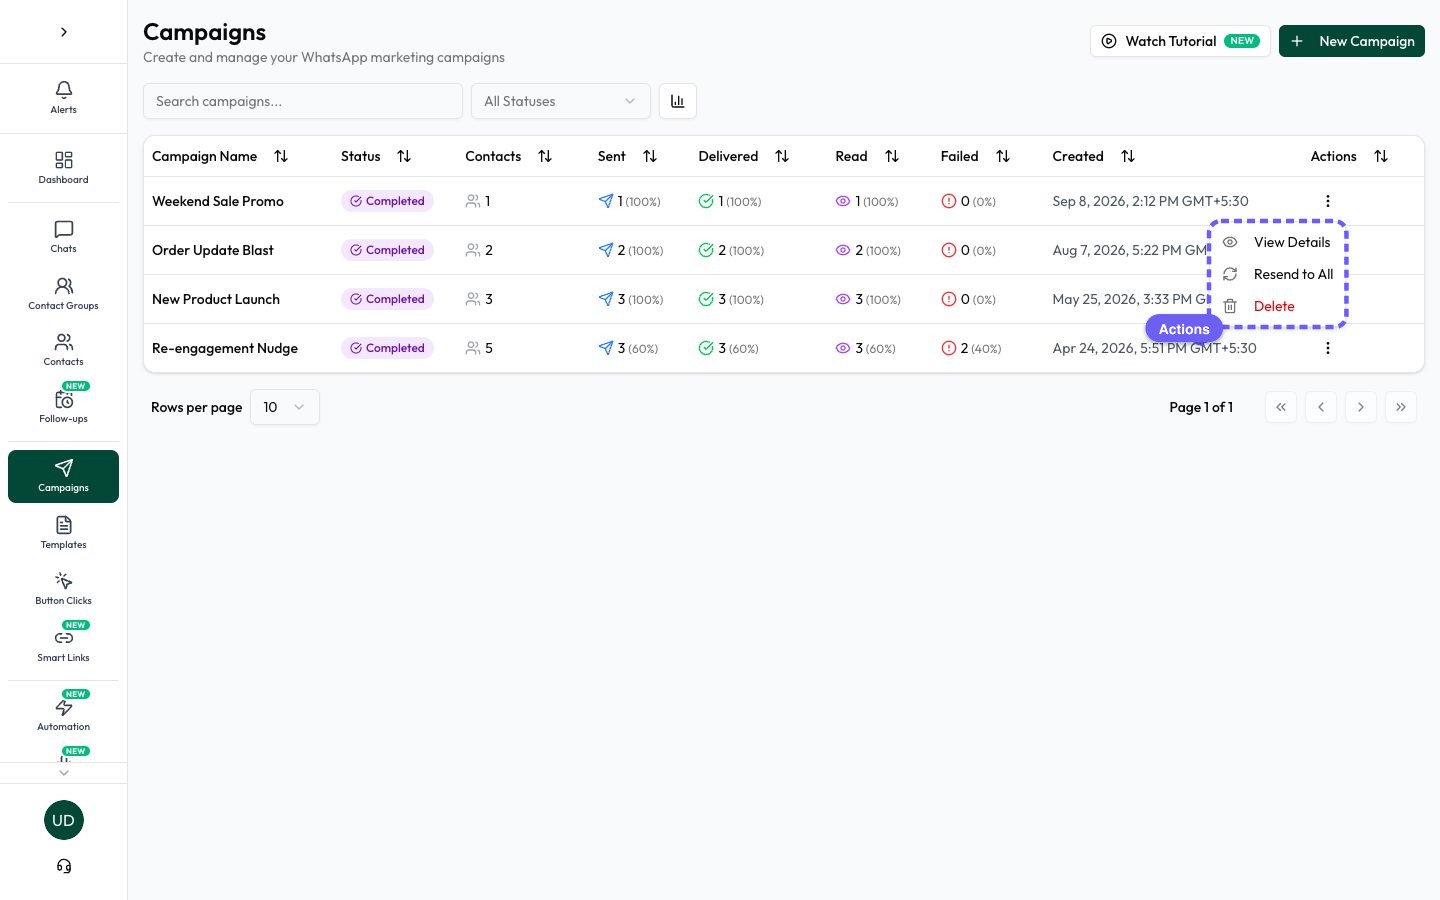Screen dimensions: 1440x900
Task: Open the All Statuses filter dropdown
Action: point(561,101)
